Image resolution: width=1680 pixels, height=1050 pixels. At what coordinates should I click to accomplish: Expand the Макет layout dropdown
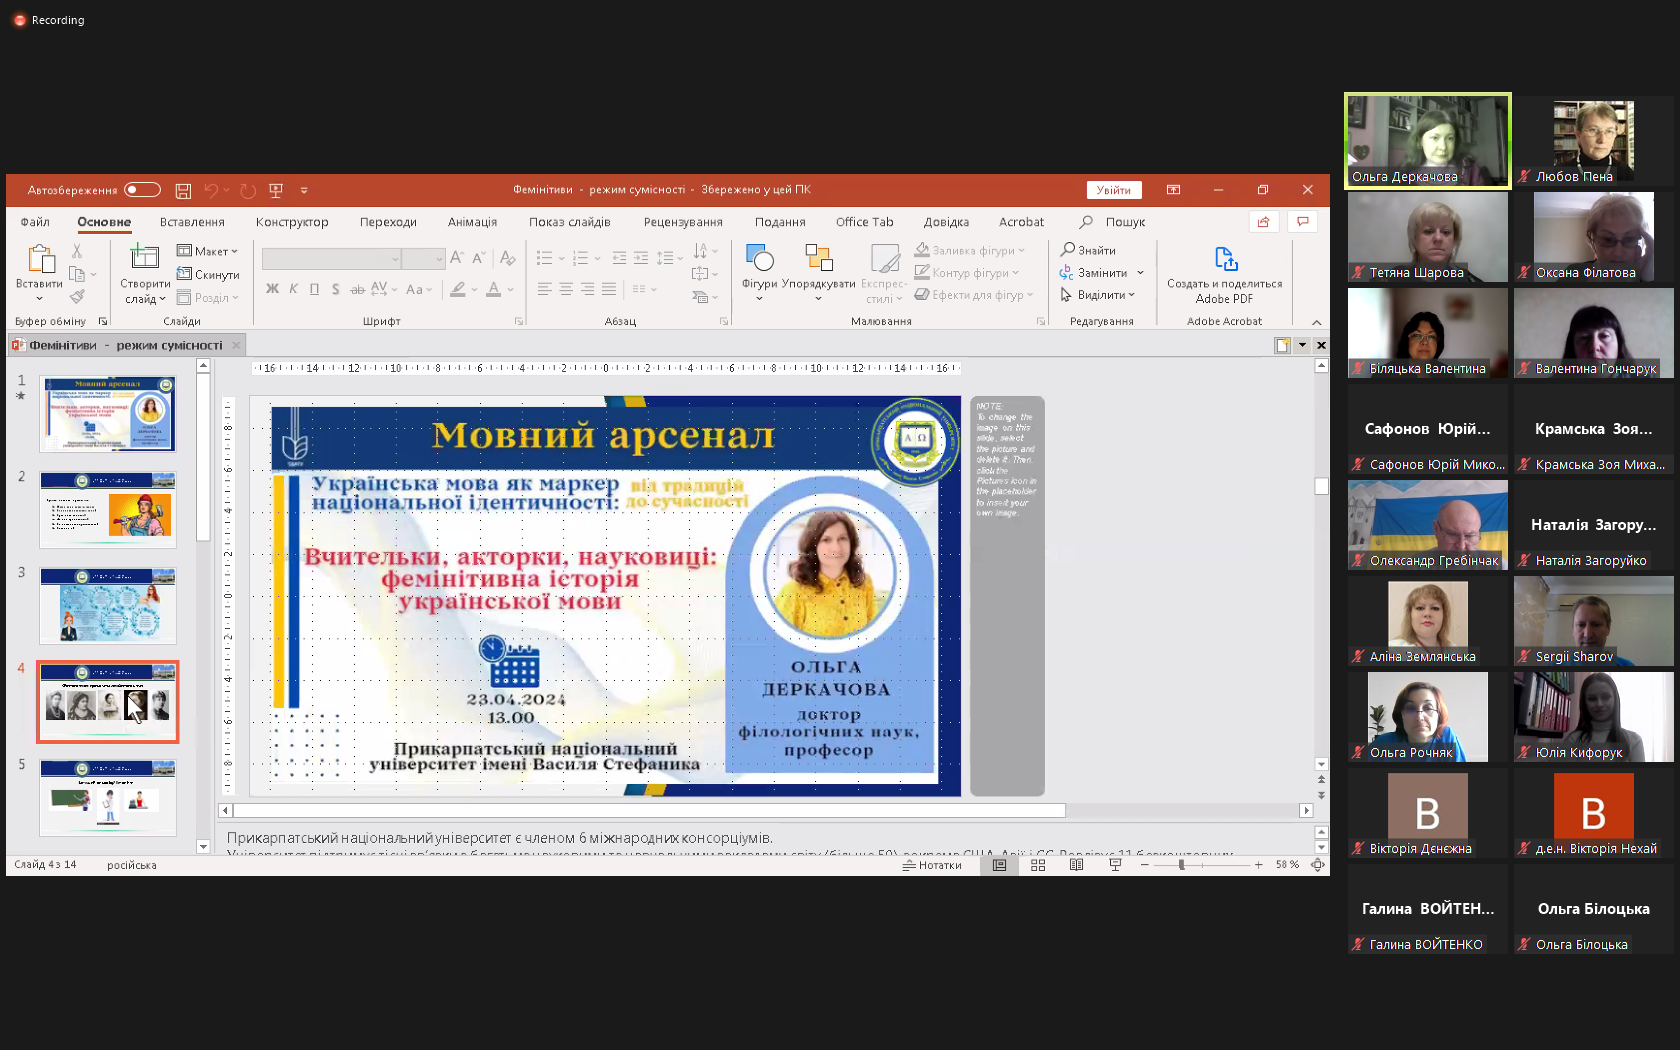coord(209,251)
